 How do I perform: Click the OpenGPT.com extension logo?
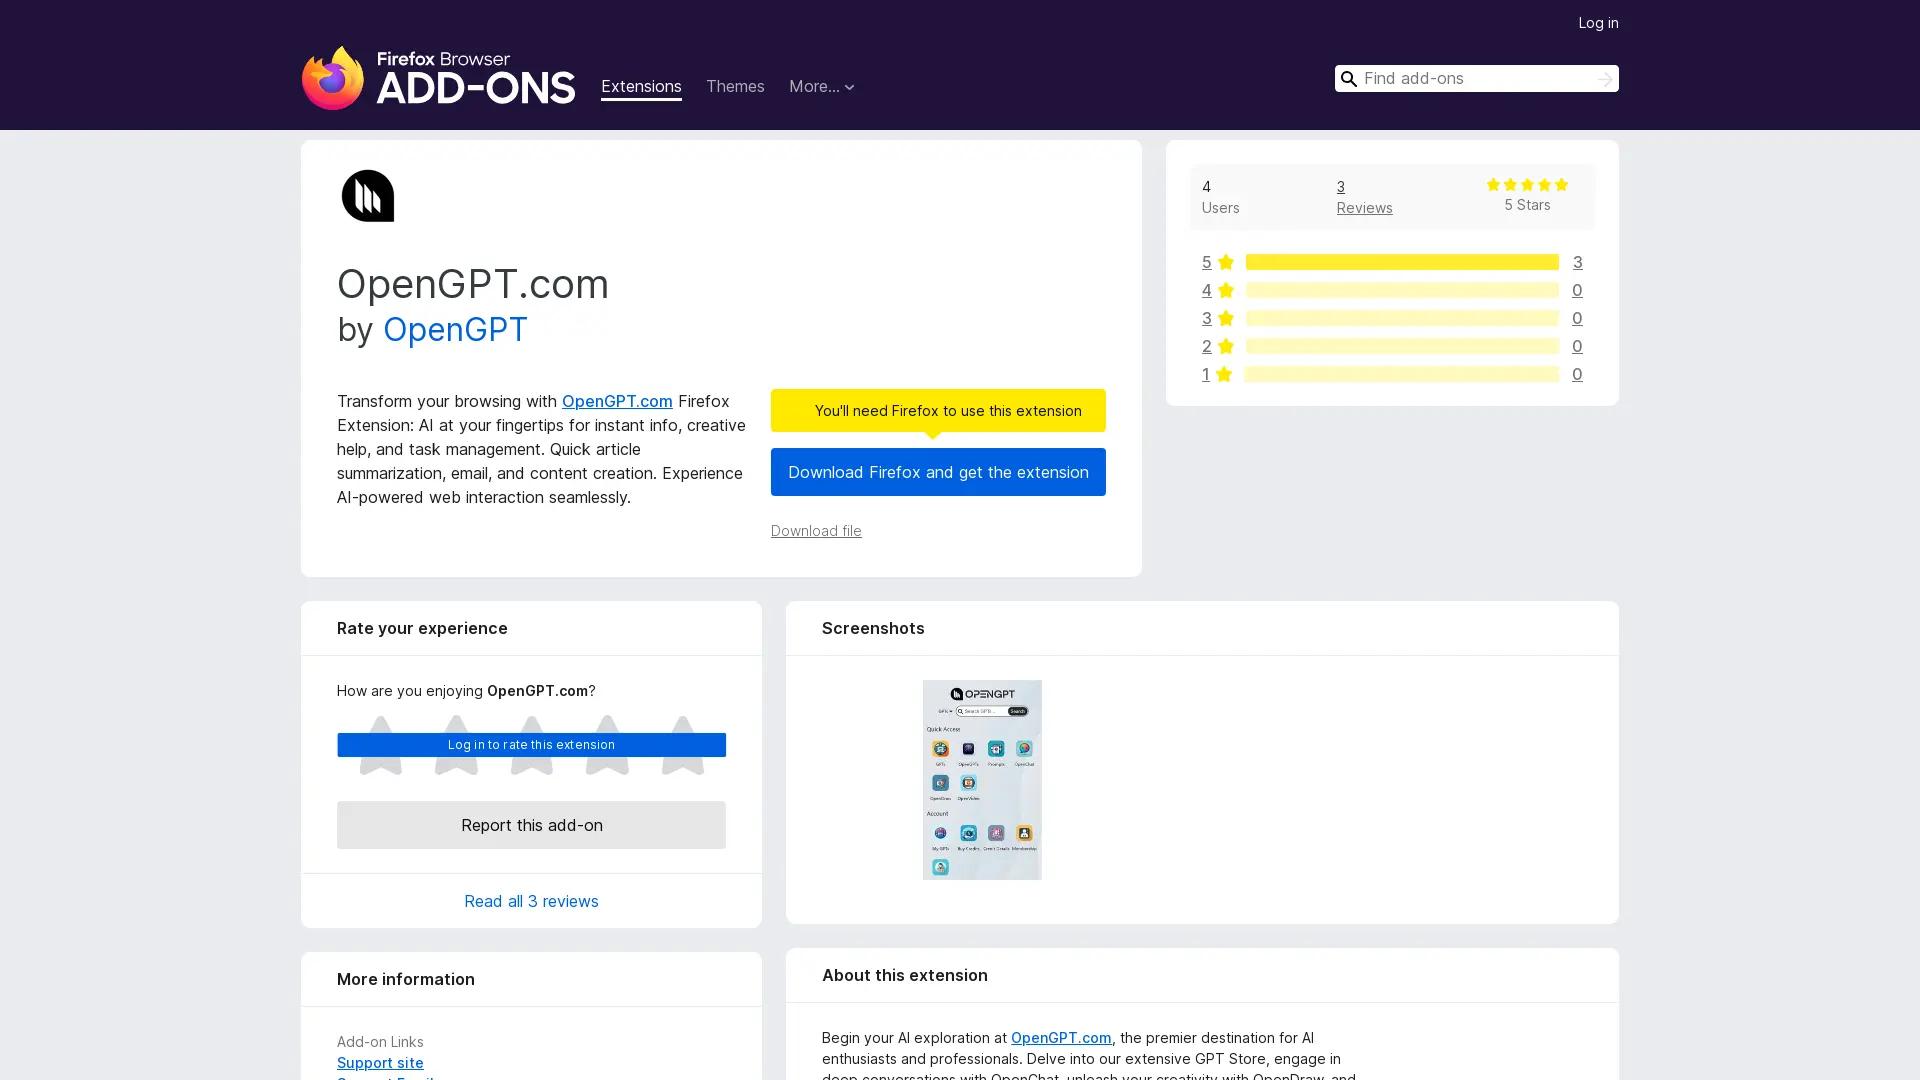[368, 195]
